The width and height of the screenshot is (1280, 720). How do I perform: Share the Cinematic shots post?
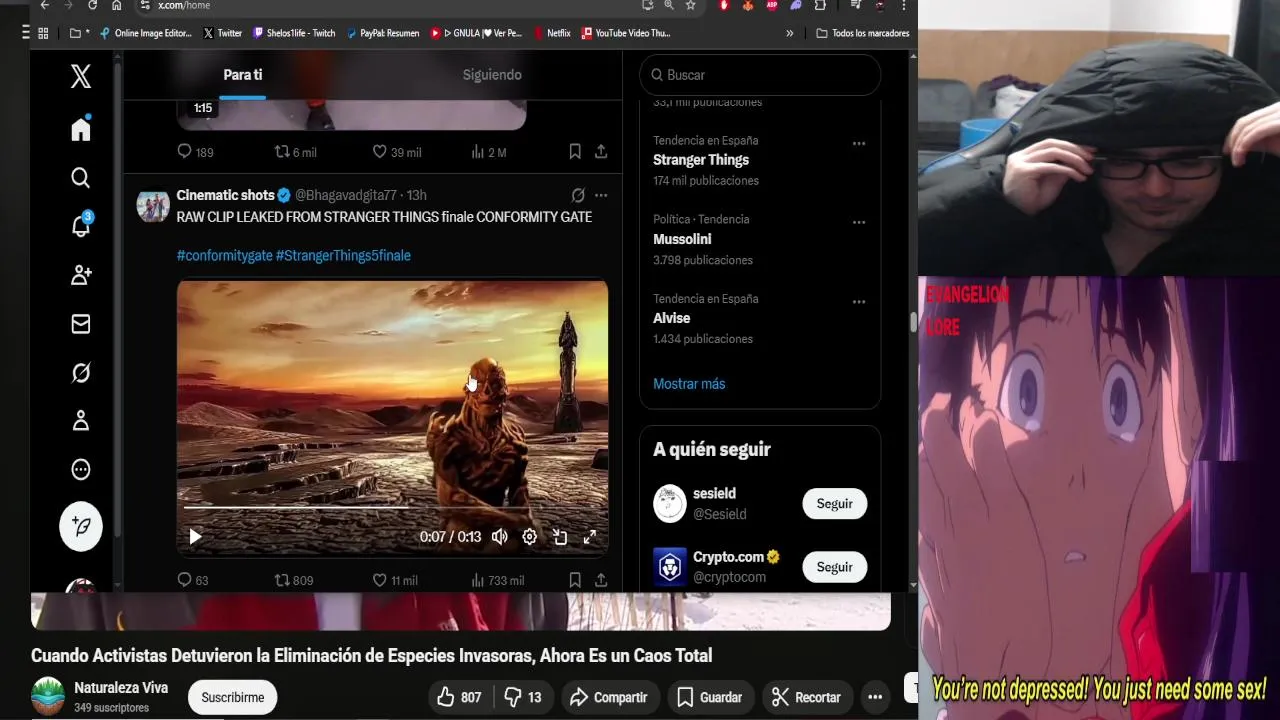pyautogui.click(x=601, y=580)
